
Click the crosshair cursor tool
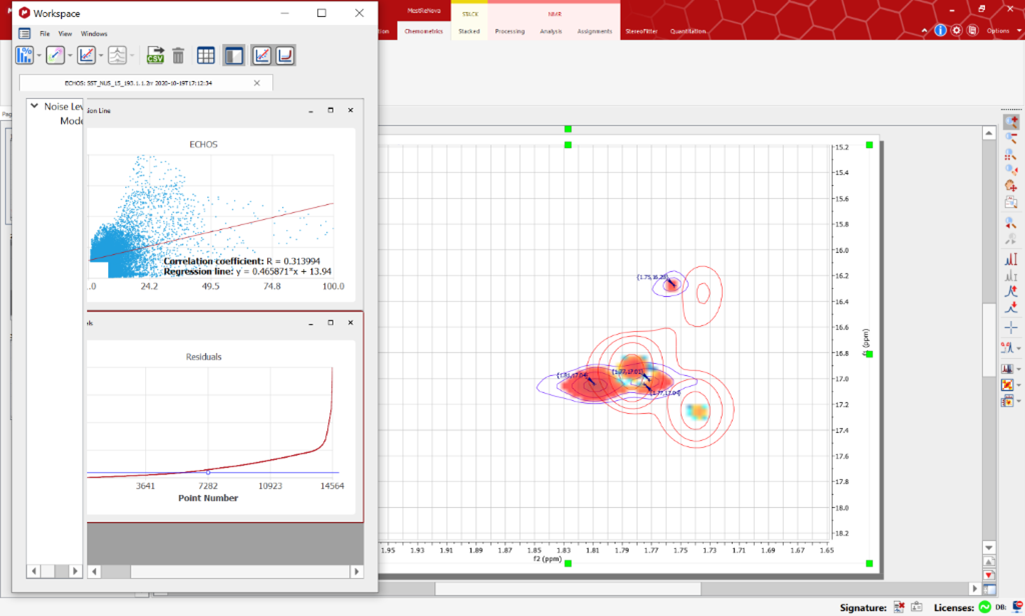(x=1011, y=327)
